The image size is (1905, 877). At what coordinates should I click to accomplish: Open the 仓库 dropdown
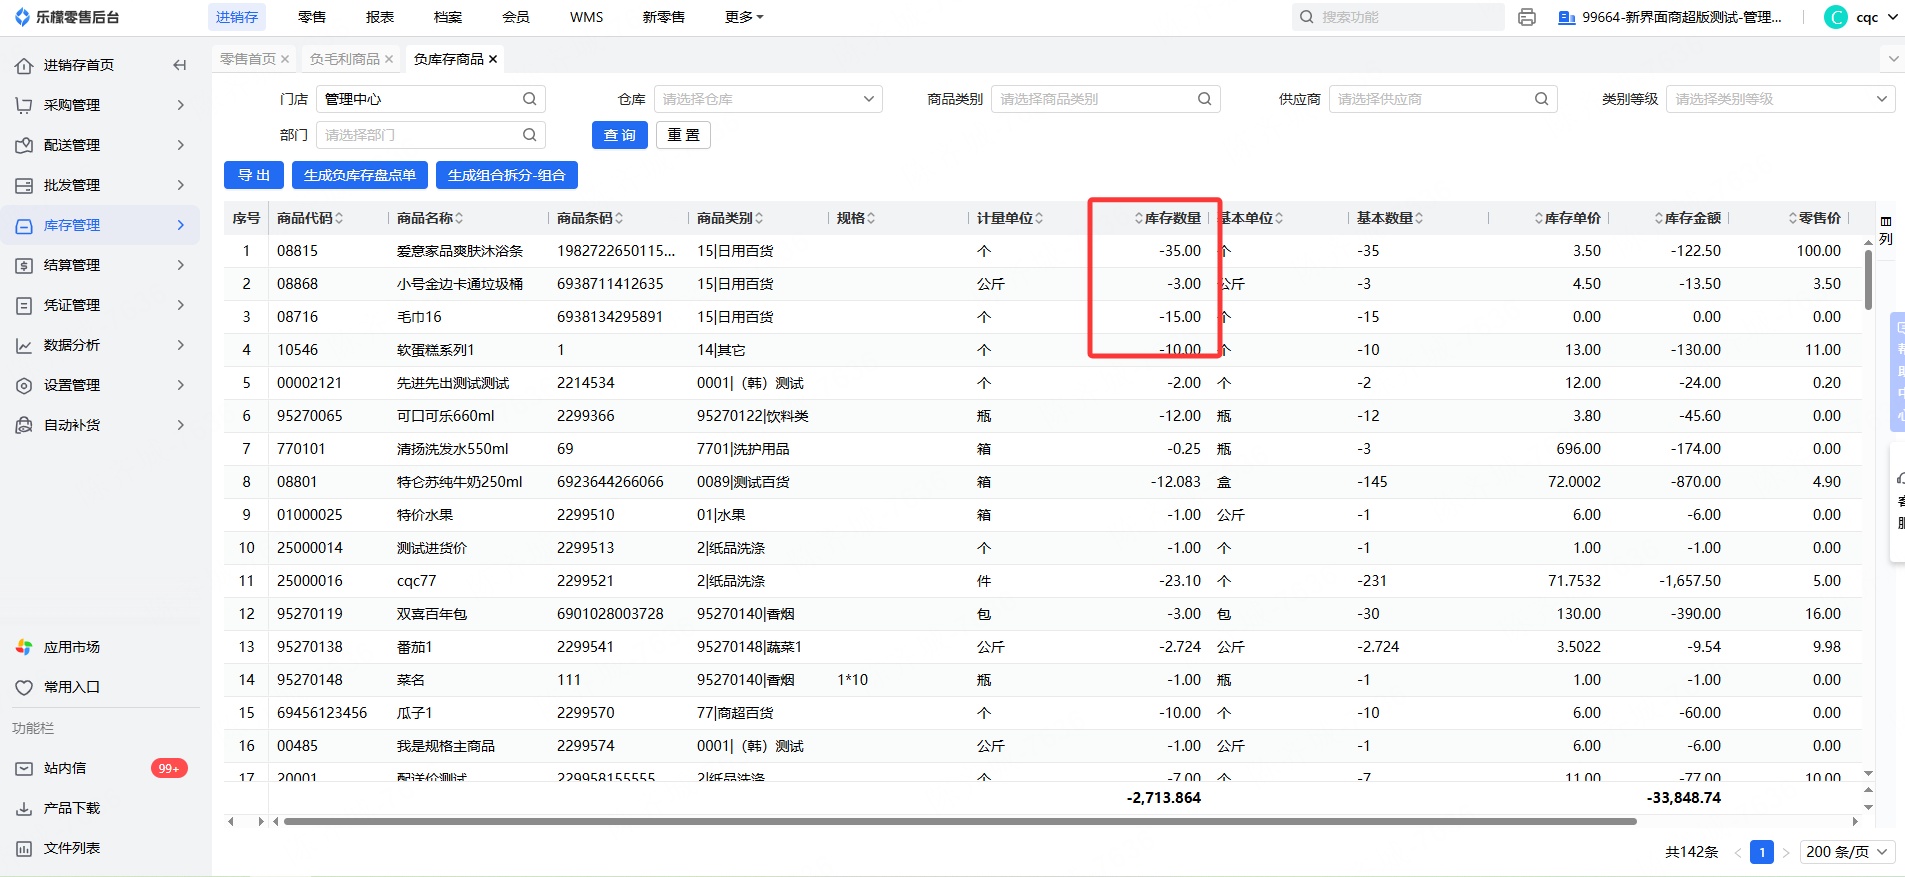[x=768, y=99]
